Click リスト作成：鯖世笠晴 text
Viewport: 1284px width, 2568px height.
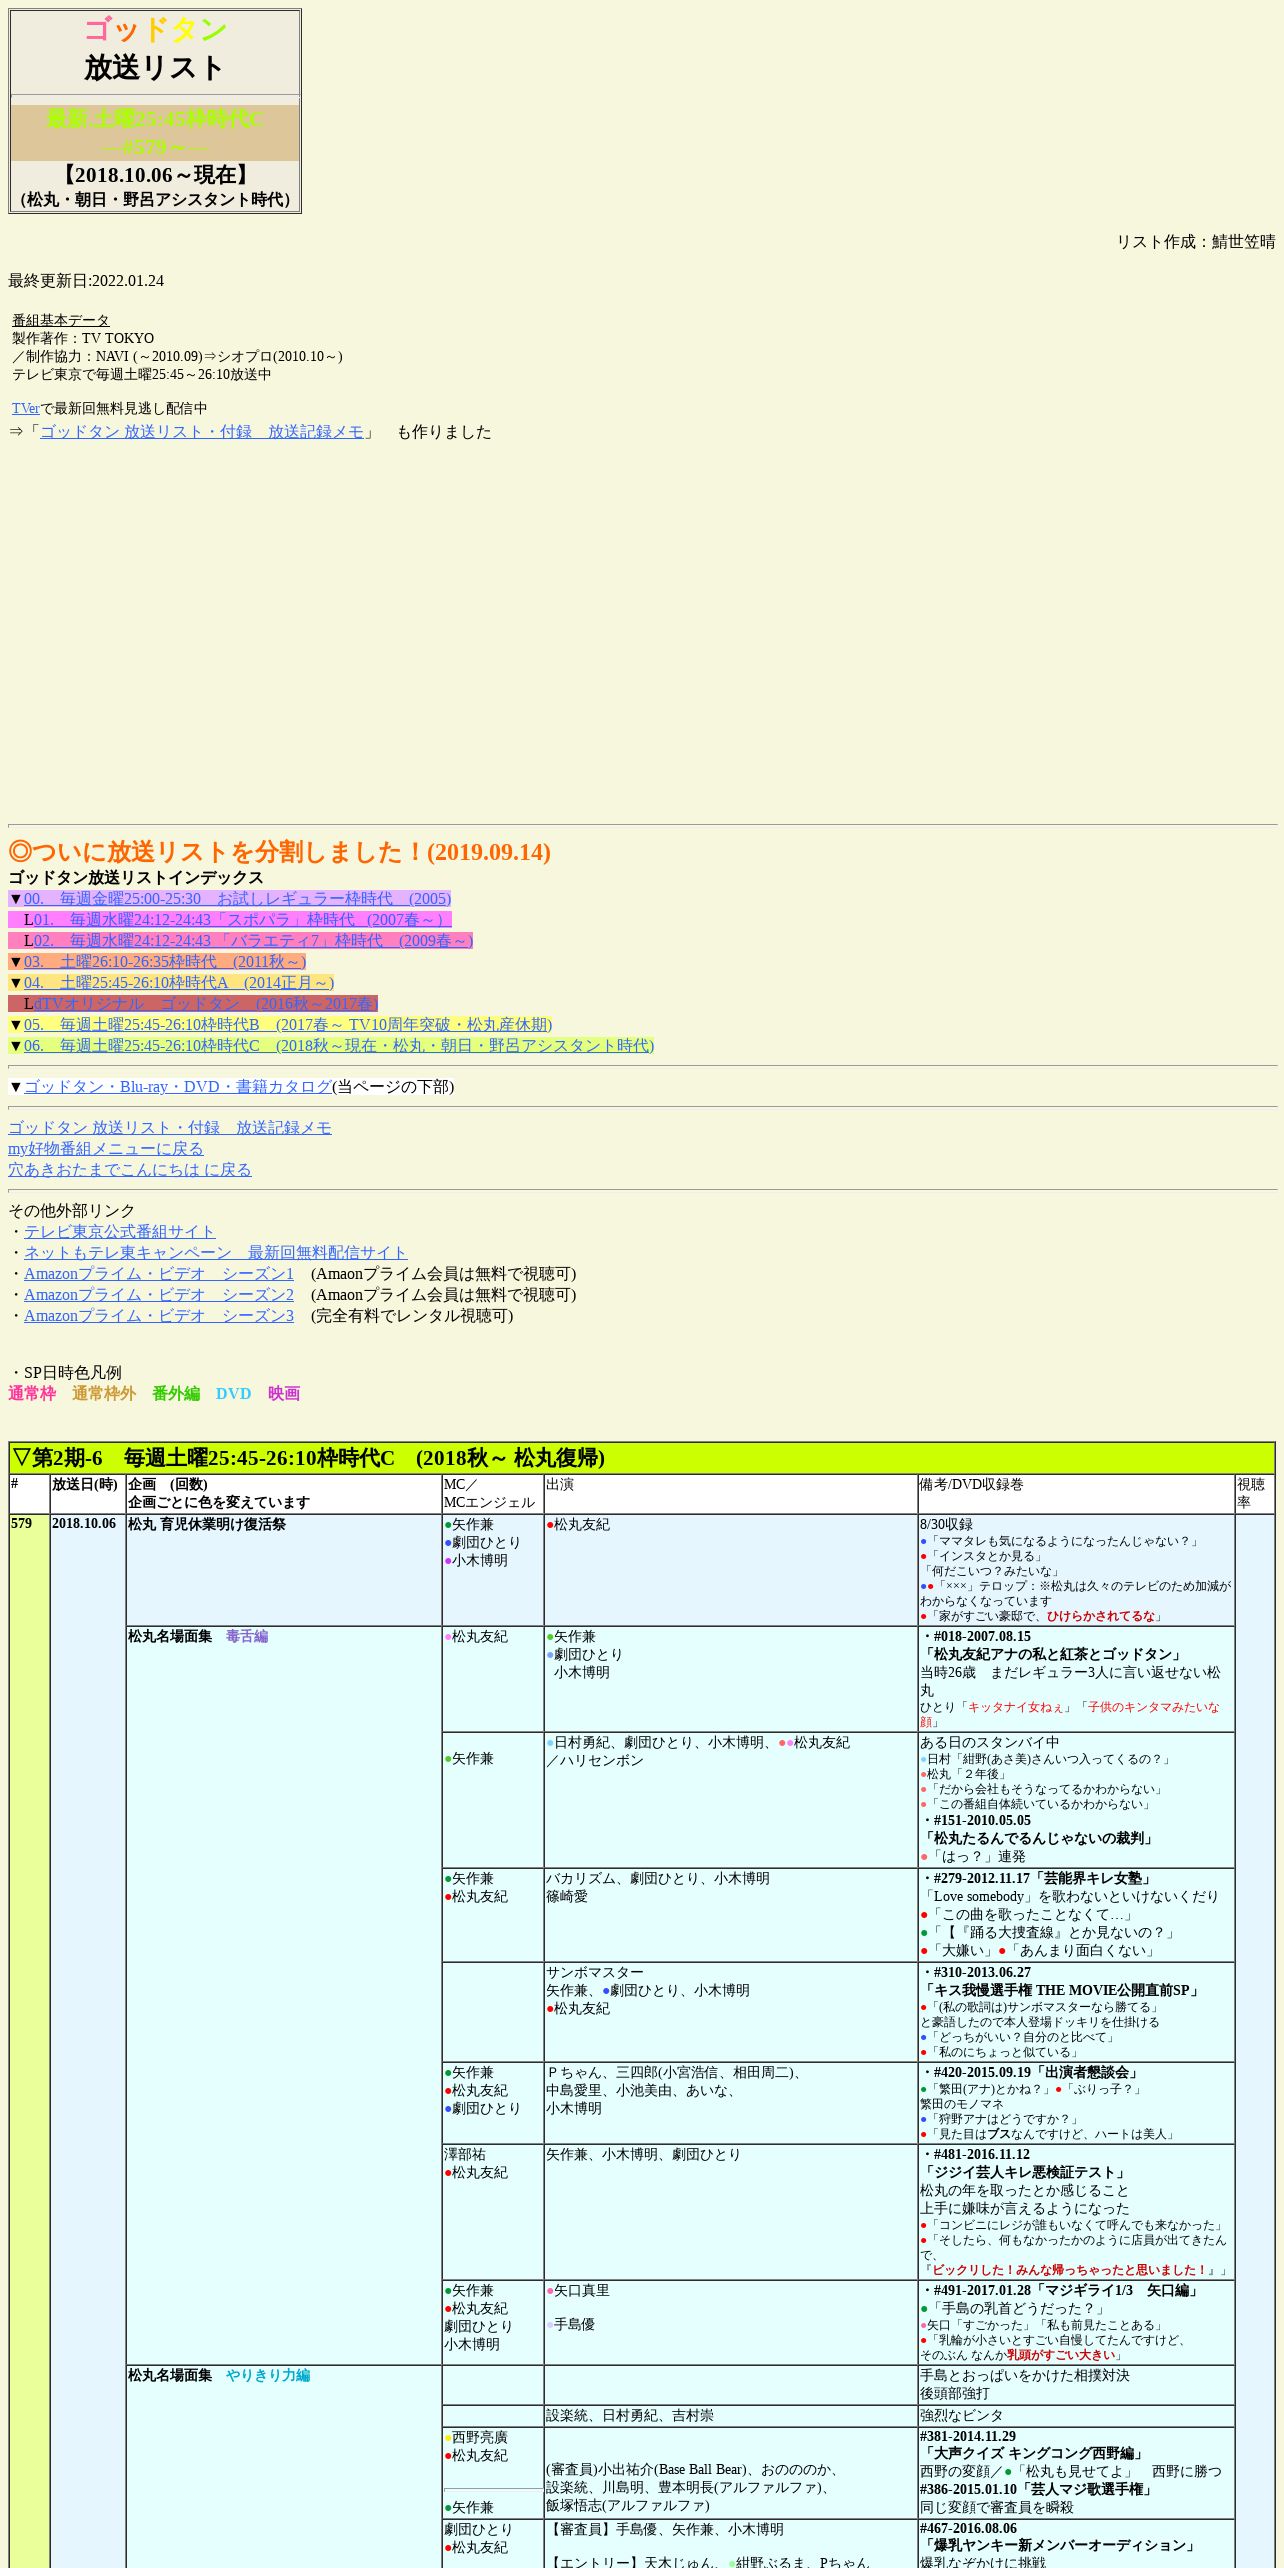pos(1196,242)
